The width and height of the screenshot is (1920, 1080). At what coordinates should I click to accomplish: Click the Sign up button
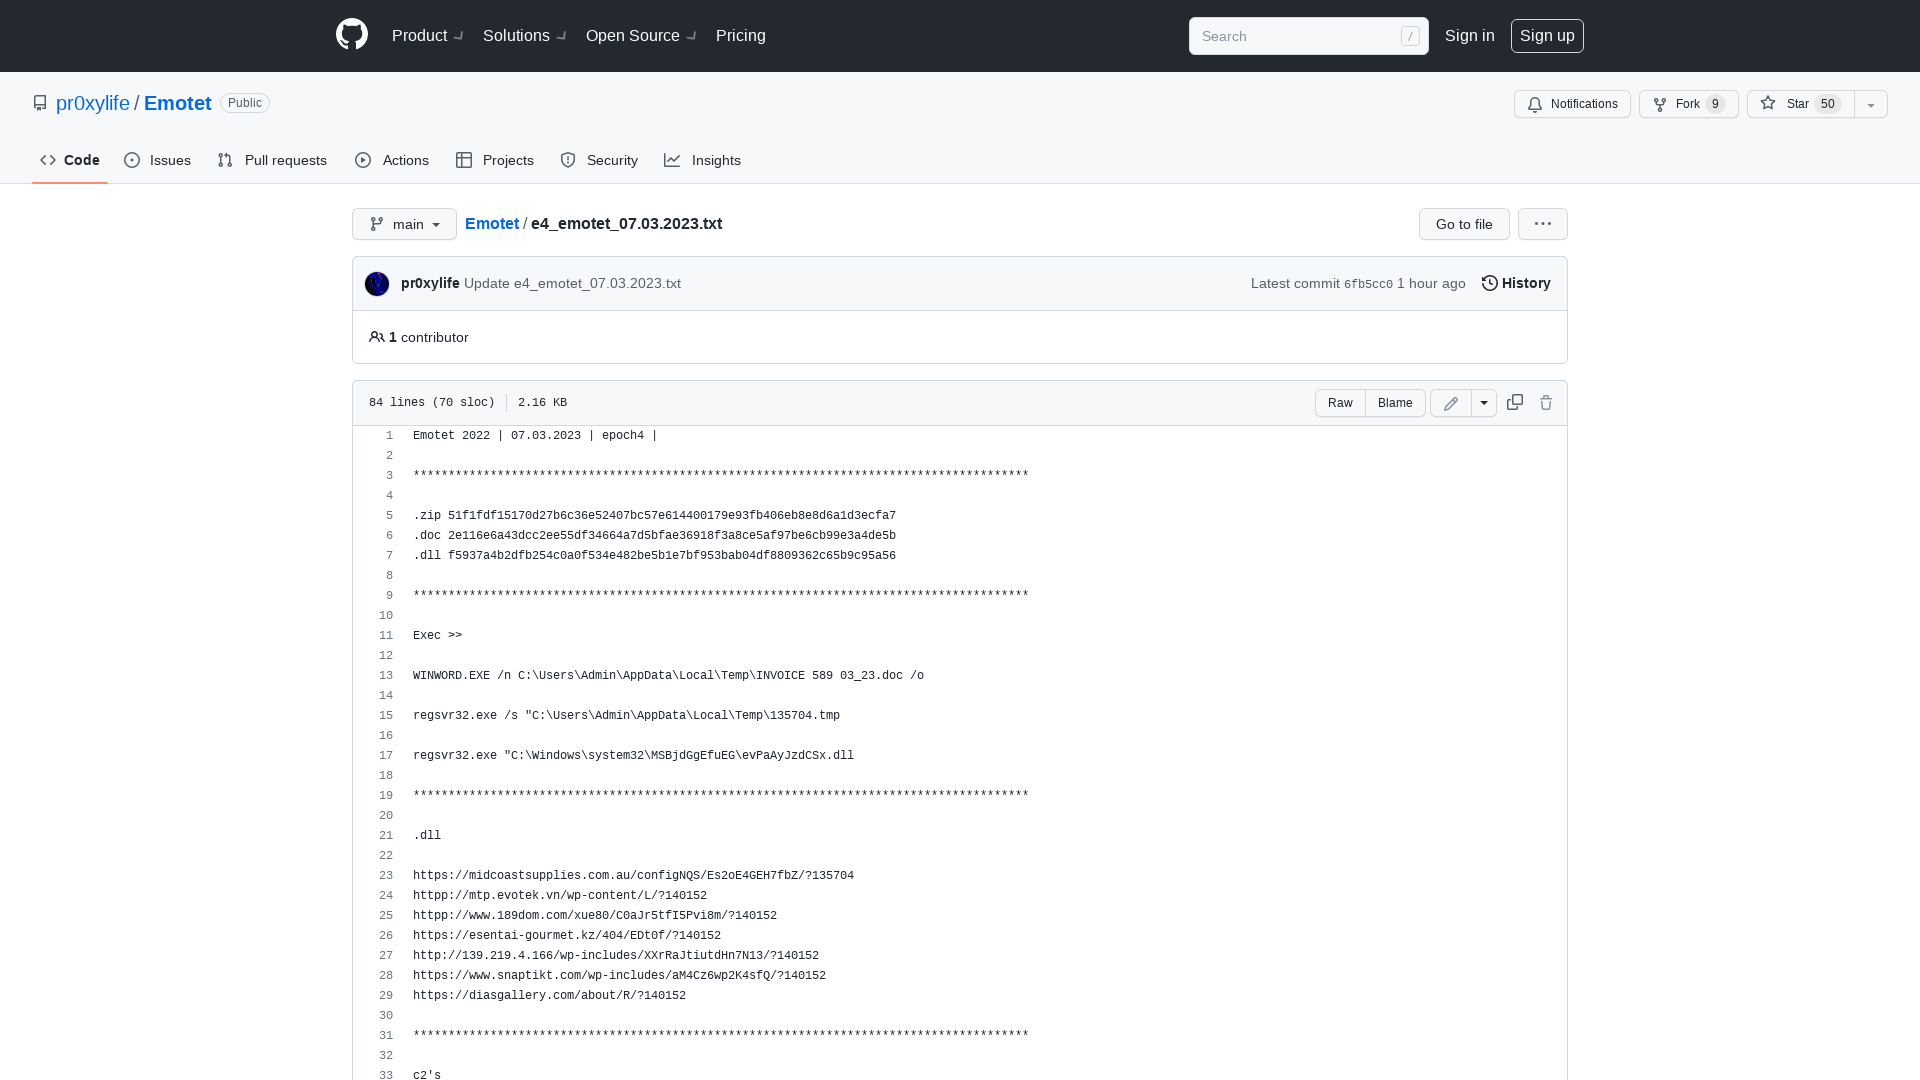coord(1547,36)
